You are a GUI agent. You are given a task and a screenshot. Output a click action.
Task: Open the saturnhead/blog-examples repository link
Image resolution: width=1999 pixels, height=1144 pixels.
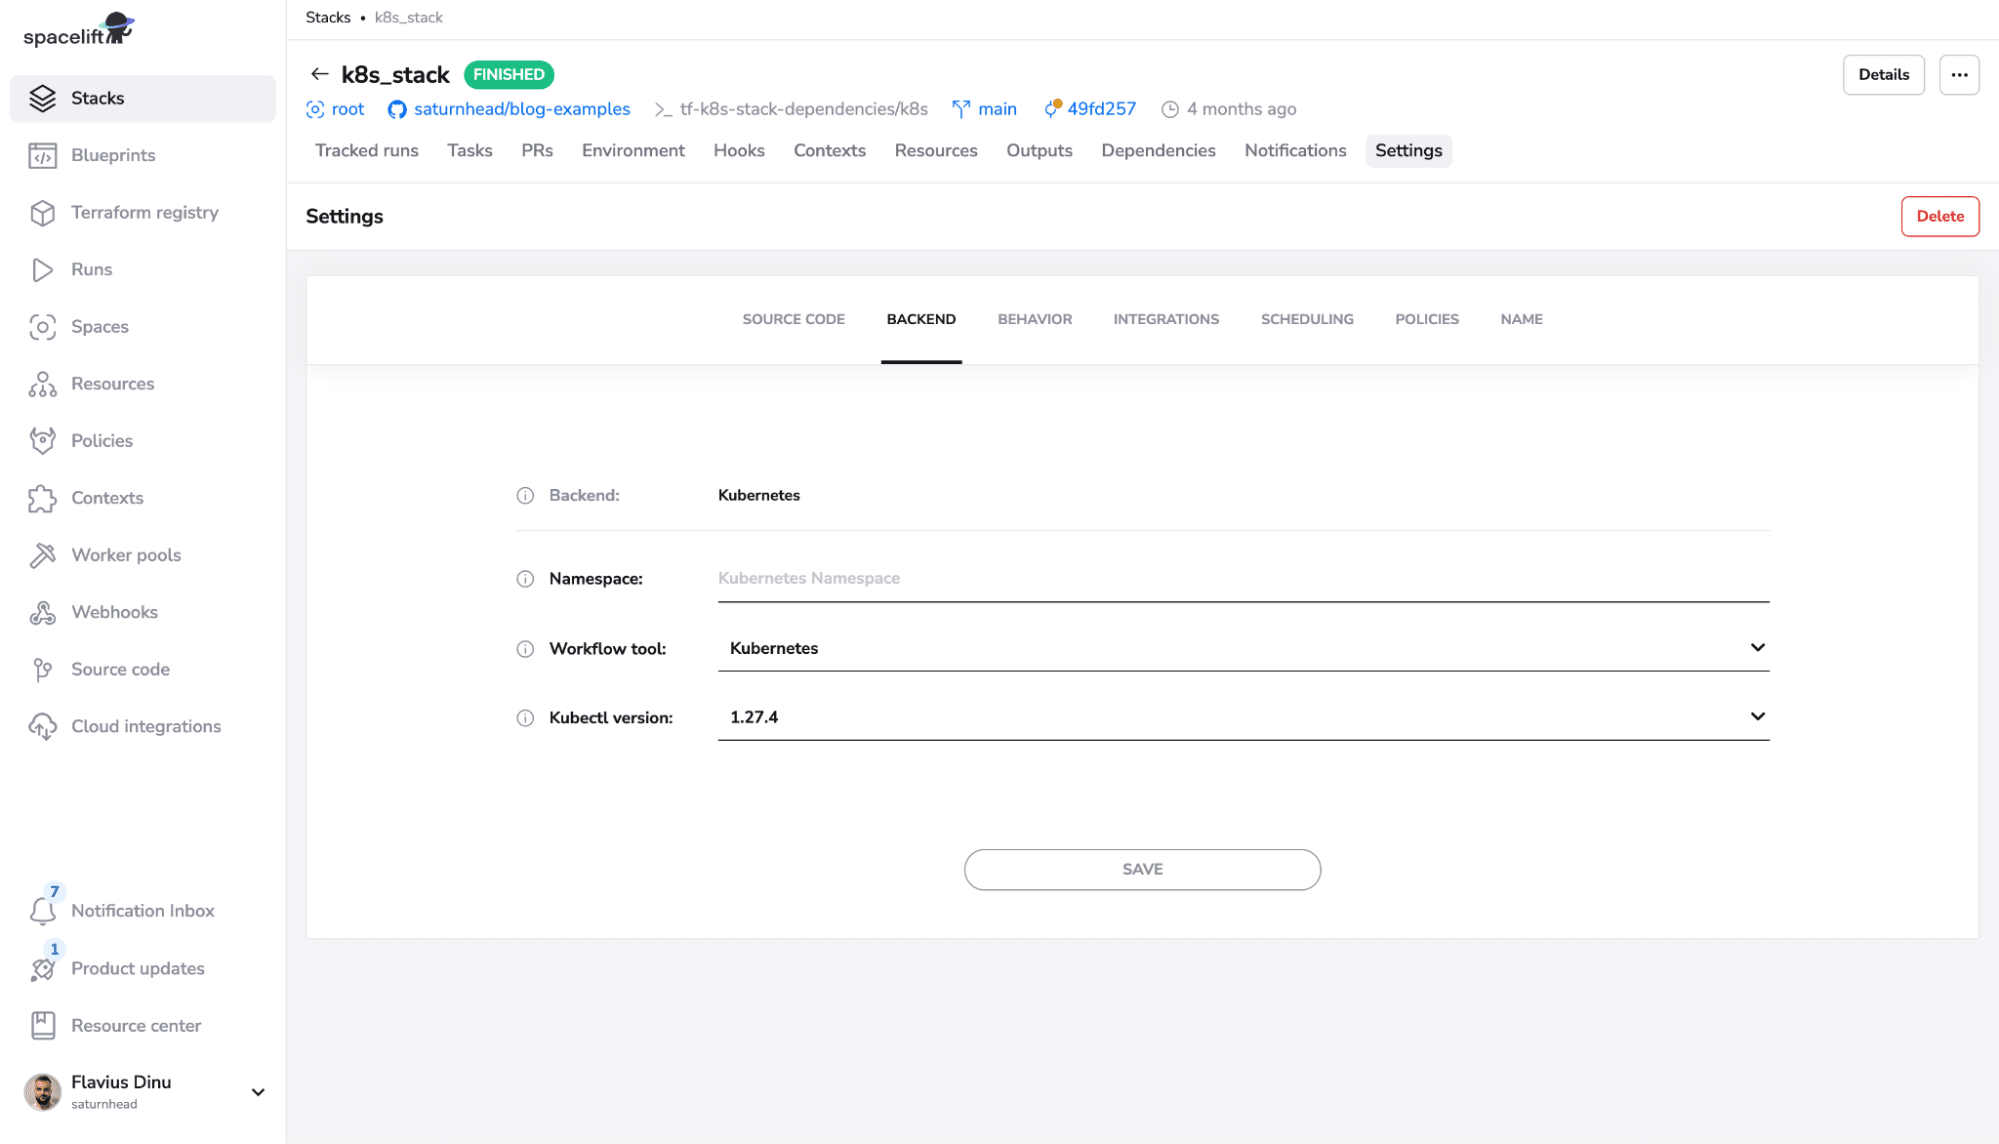tap(521, 109)
